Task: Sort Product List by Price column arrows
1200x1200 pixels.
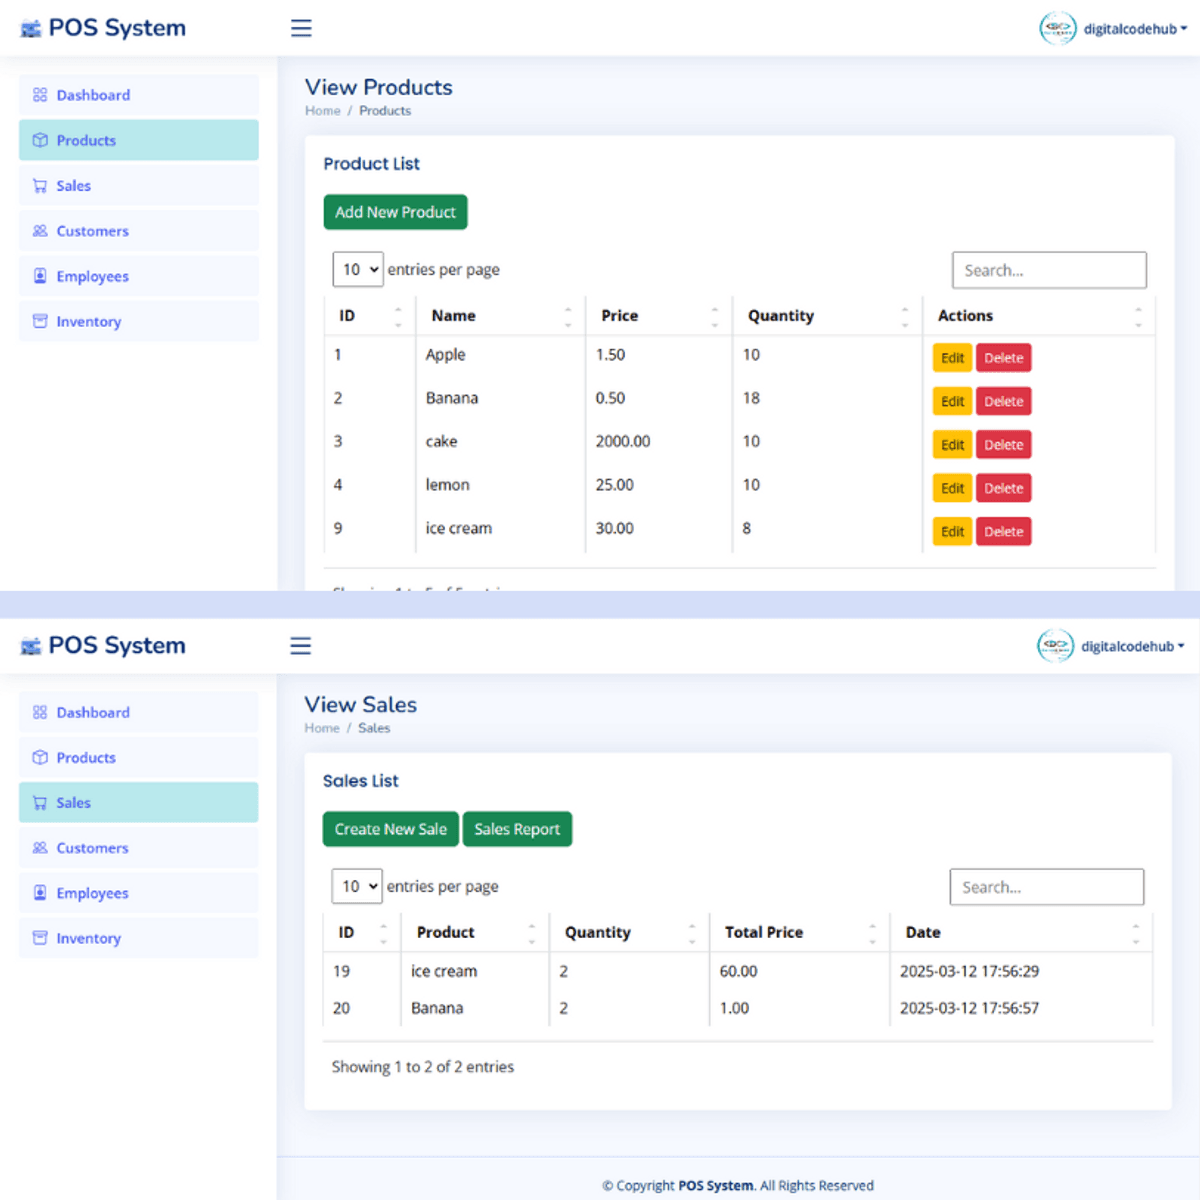Action: coord(714,316)
